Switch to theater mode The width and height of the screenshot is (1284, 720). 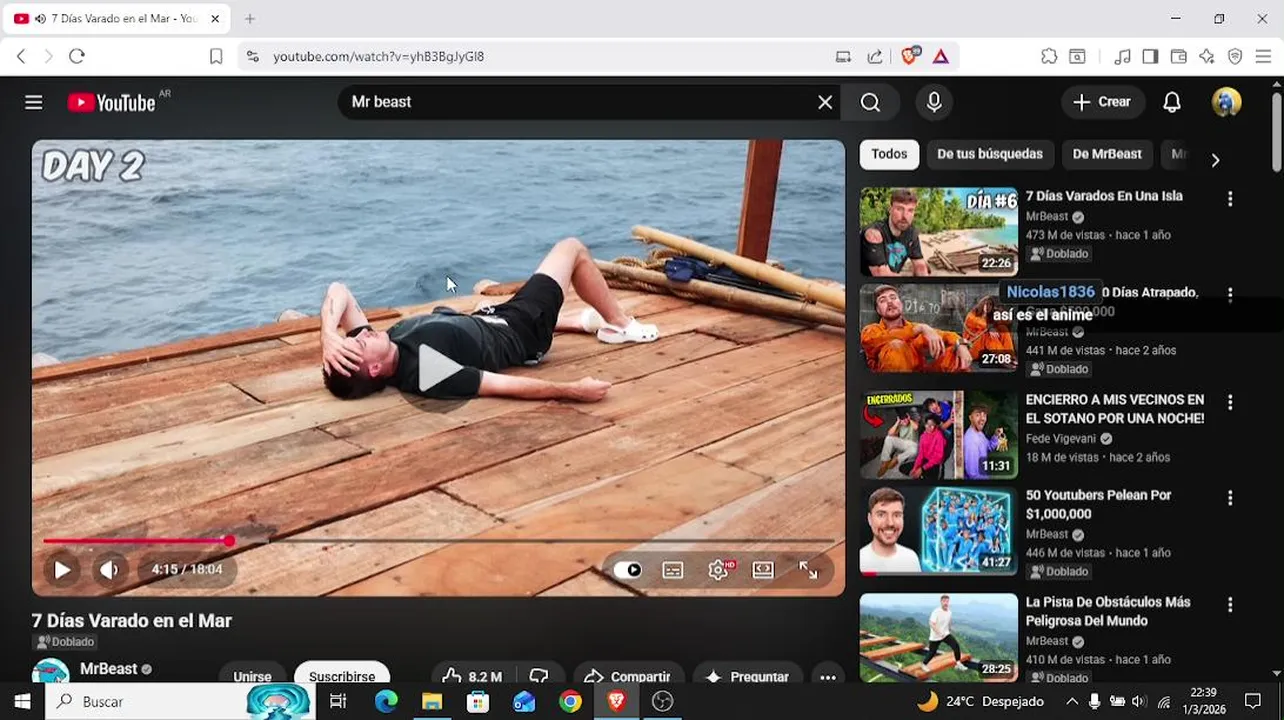(x=763, y=570)
